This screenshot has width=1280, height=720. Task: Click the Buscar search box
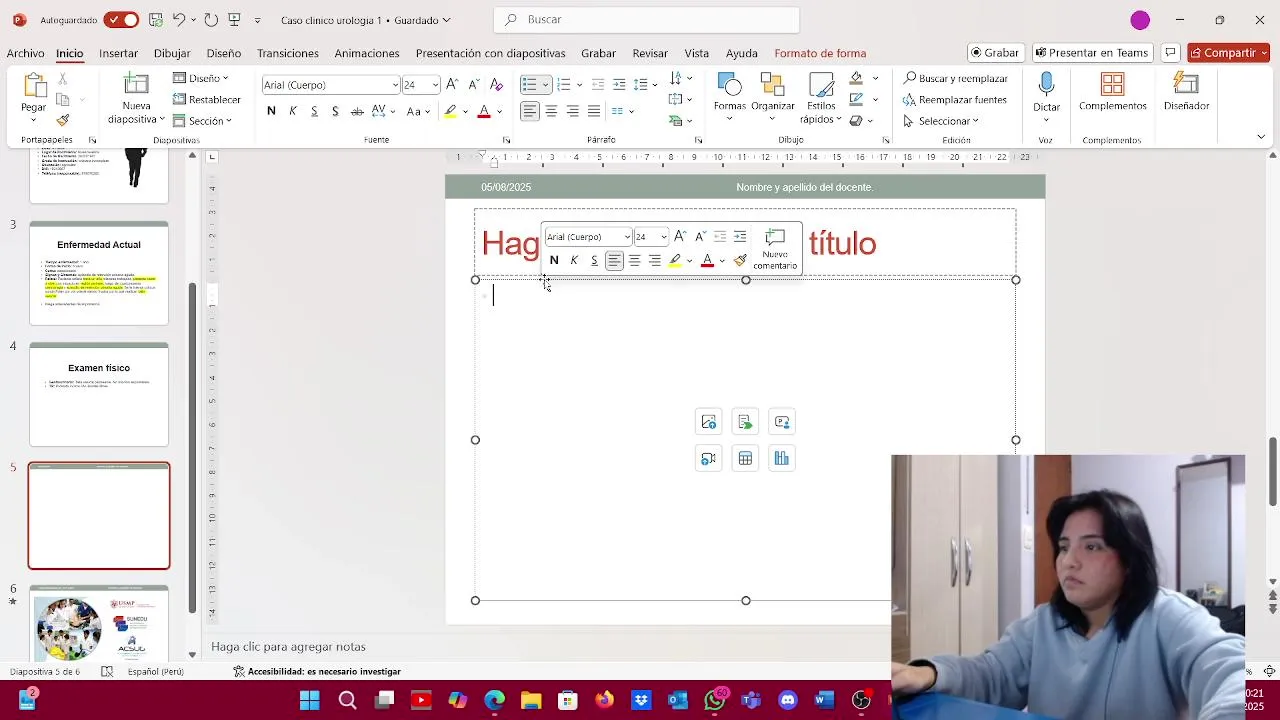tap(646, 20)
